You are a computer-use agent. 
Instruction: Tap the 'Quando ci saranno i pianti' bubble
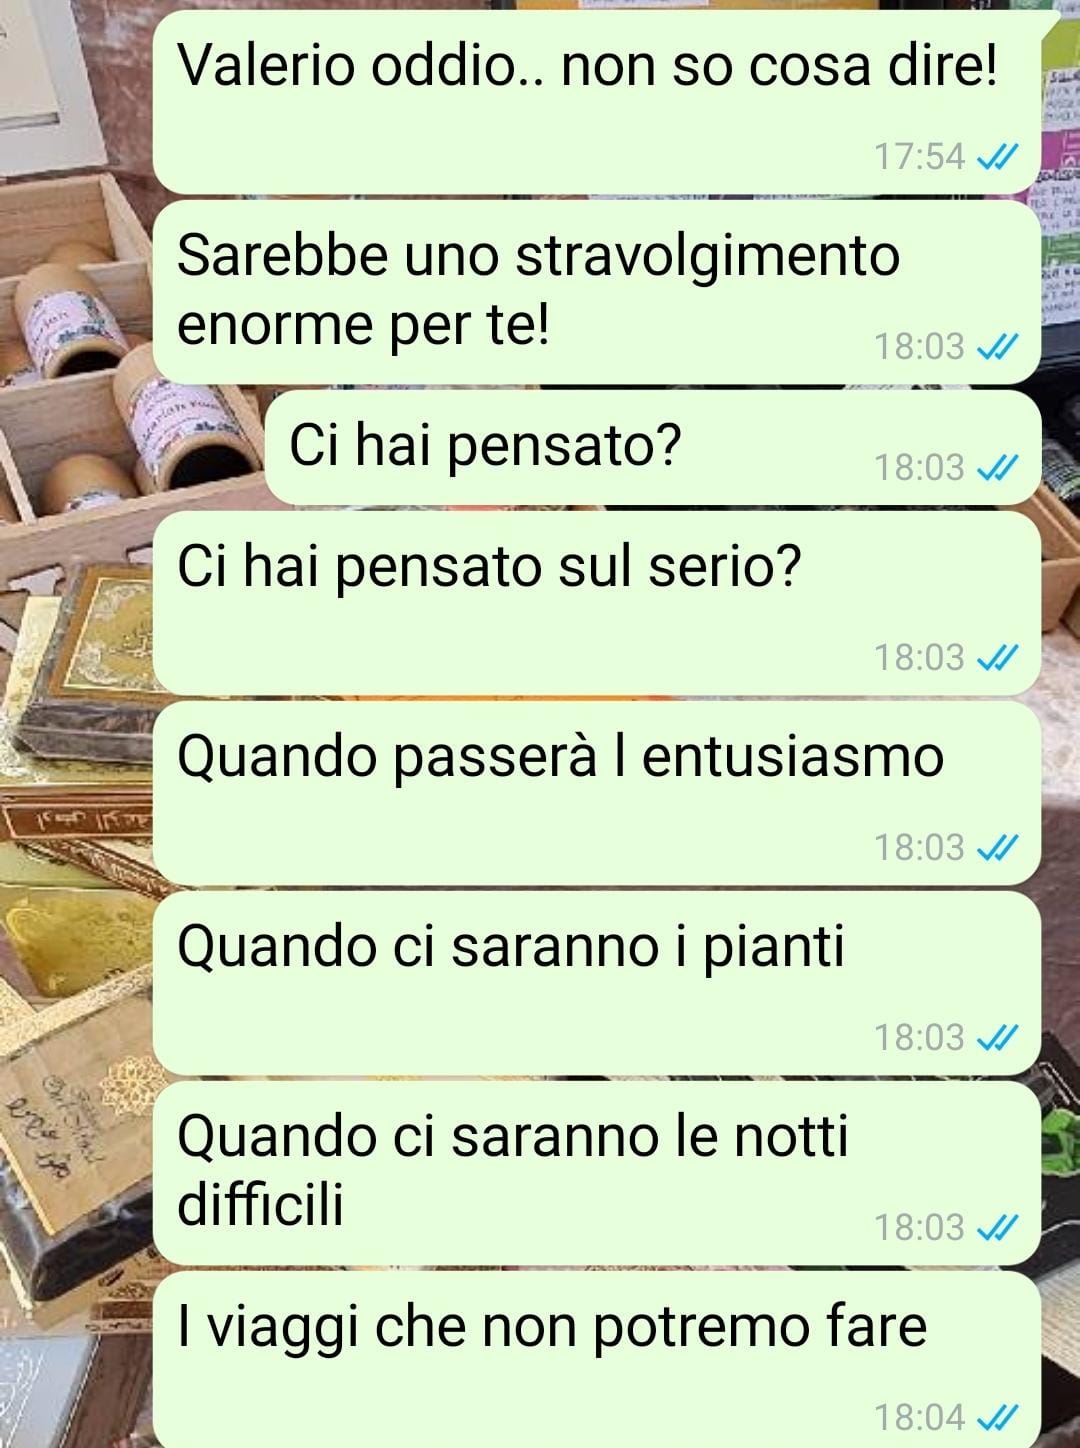click(x=597, y=983)
